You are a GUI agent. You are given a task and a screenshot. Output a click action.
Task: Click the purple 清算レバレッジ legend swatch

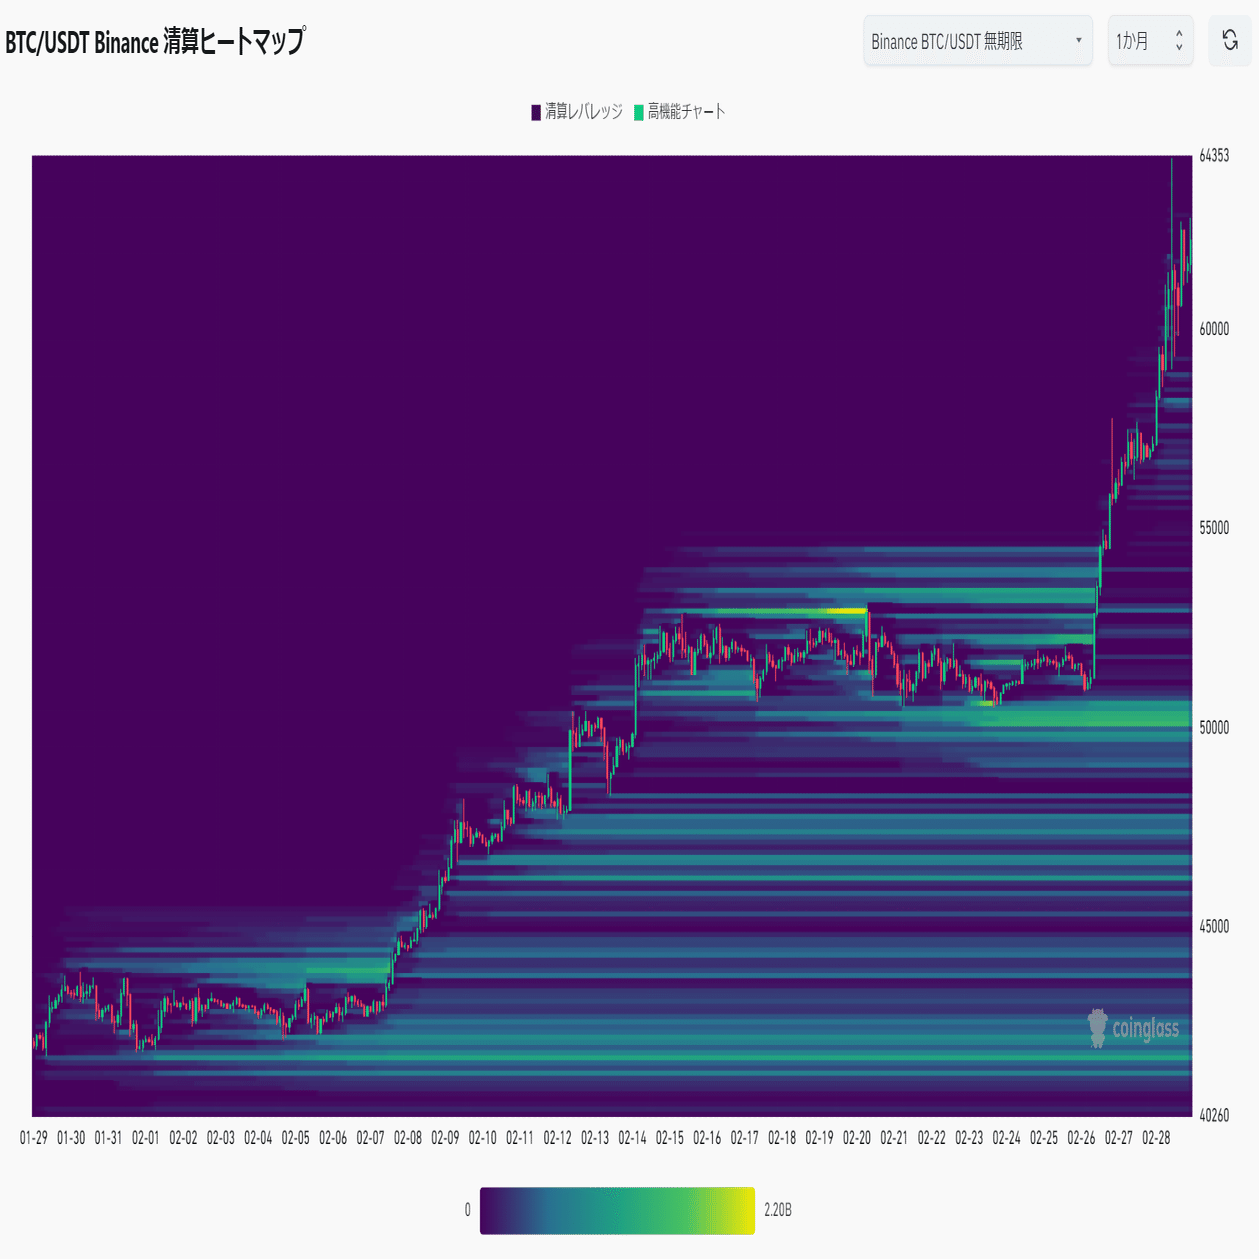pyautogui.click(x=536, y=112)
